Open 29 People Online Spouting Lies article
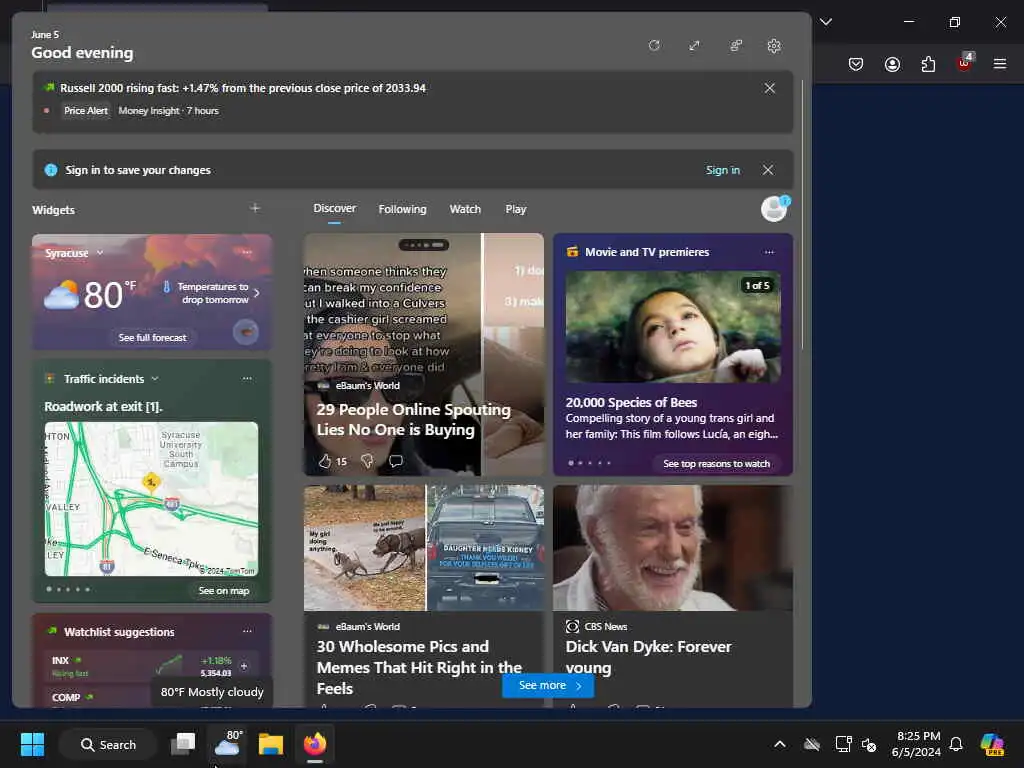Screen dimensions: 1024x768 click(413, 419)
